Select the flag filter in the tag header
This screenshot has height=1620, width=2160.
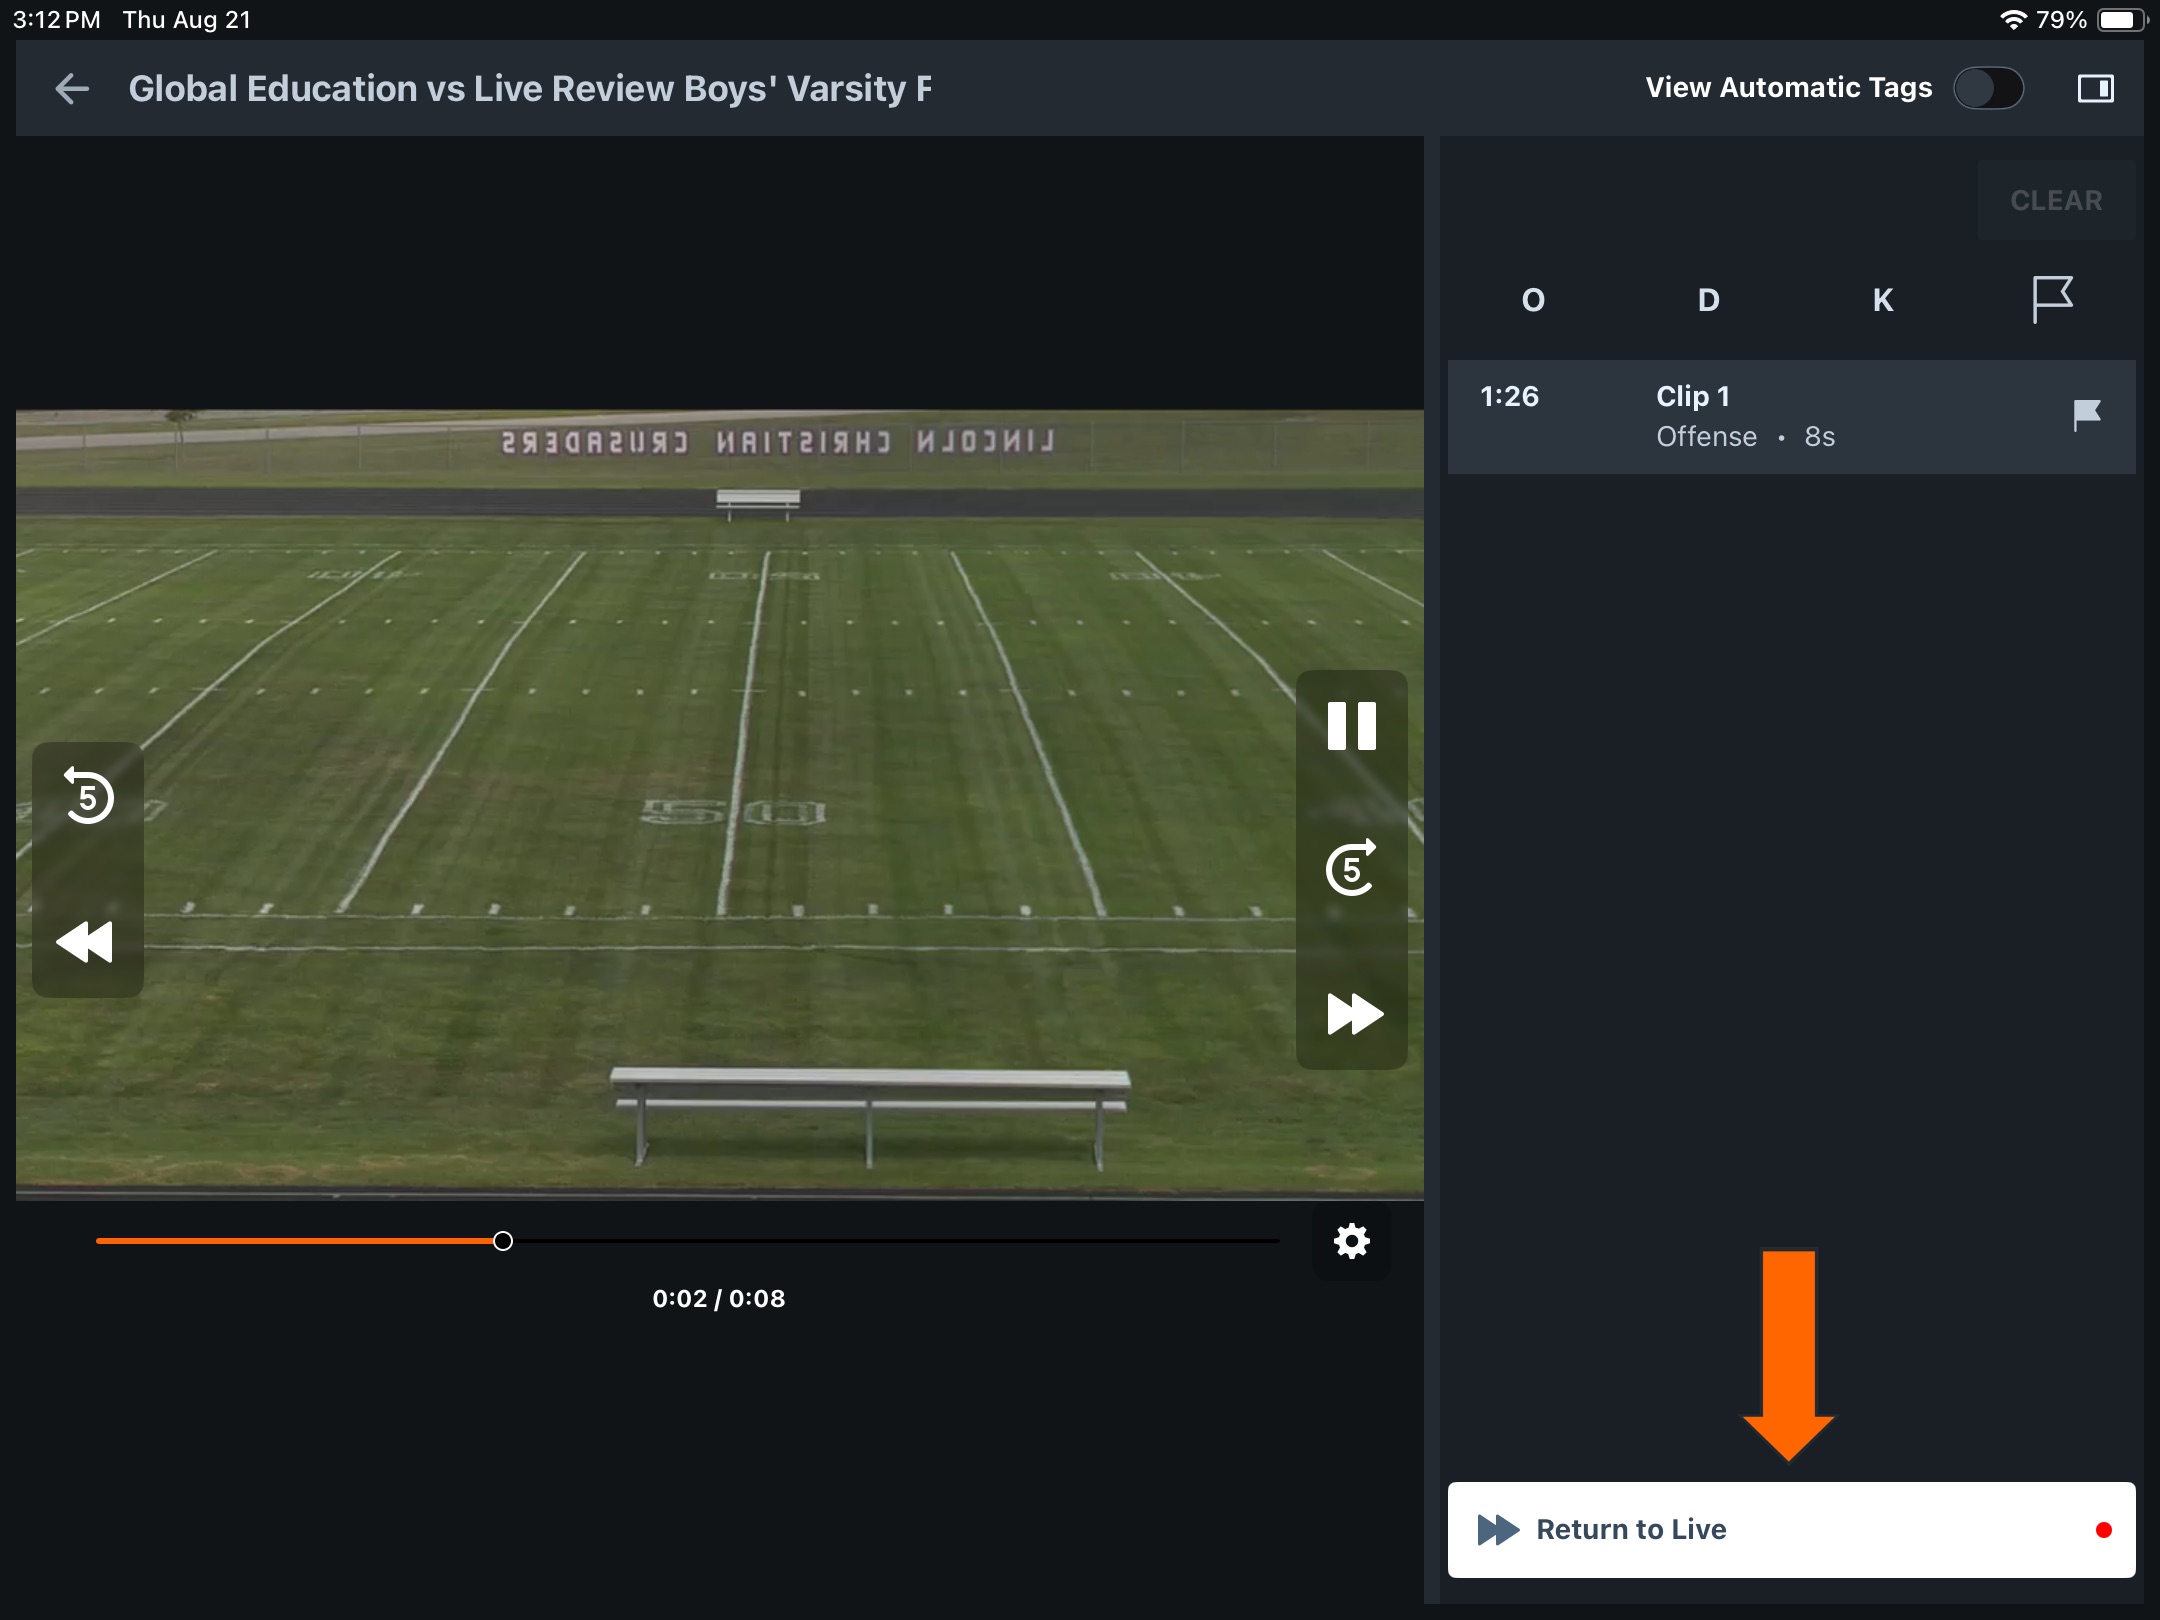2053,300
